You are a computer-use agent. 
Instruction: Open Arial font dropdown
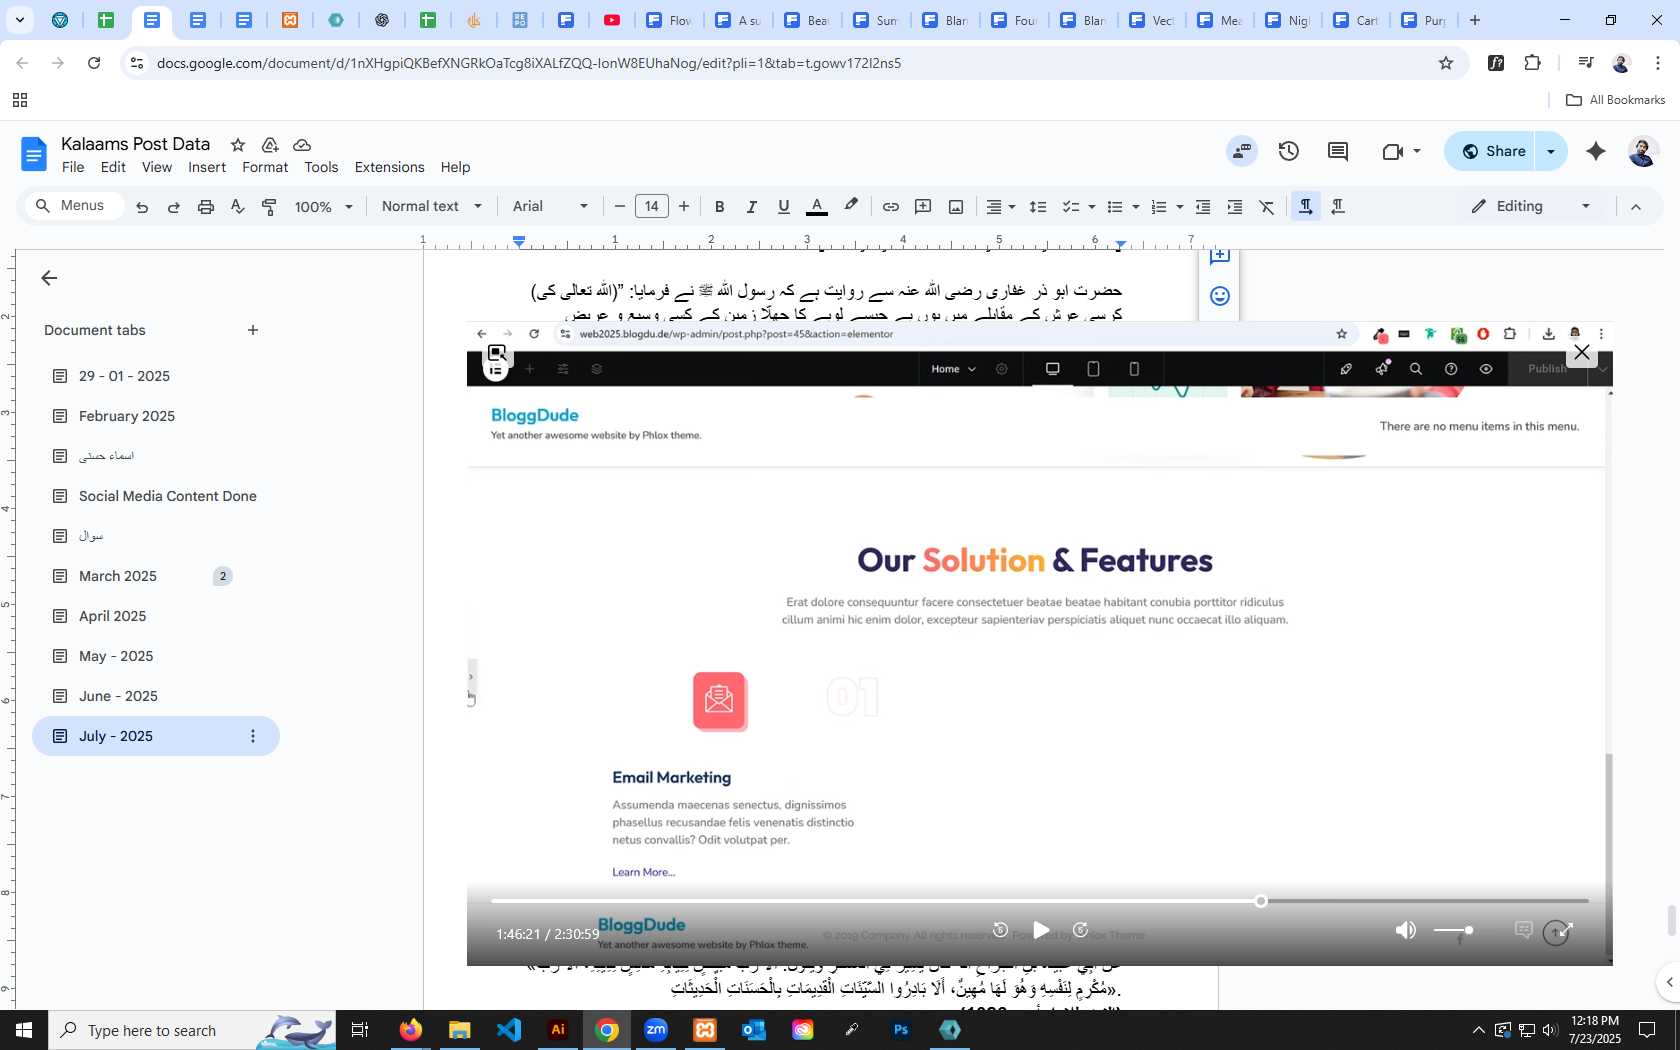(x=550, y=207)
